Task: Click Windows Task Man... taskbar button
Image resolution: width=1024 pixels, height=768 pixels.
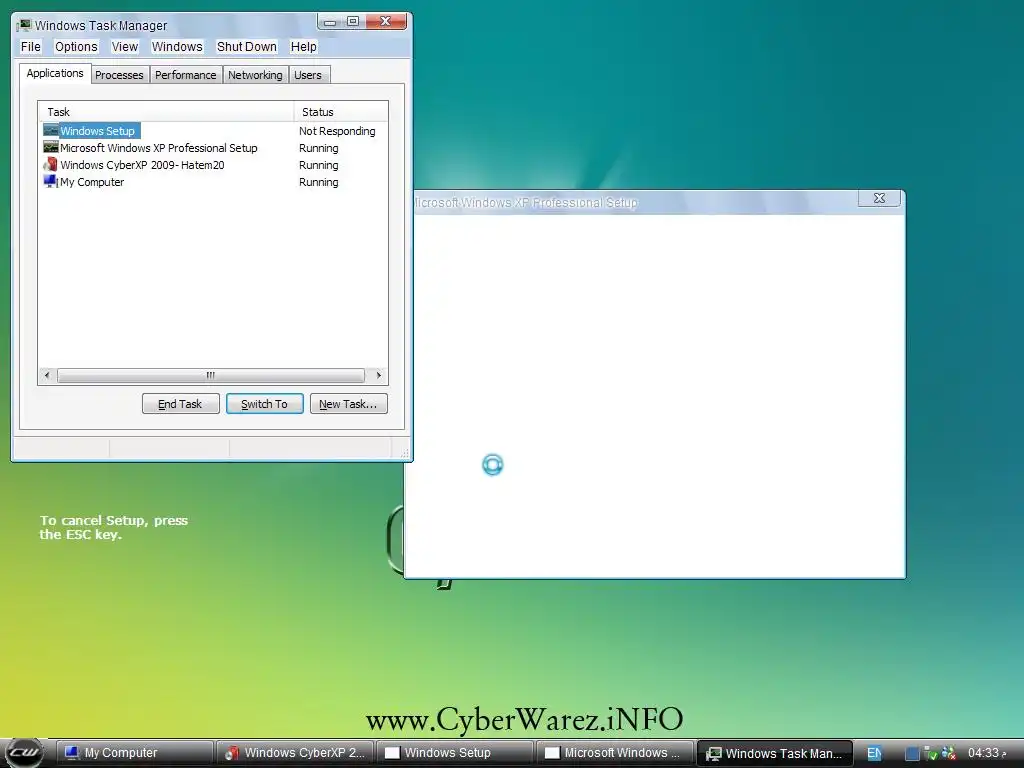Action: point(775,753)
